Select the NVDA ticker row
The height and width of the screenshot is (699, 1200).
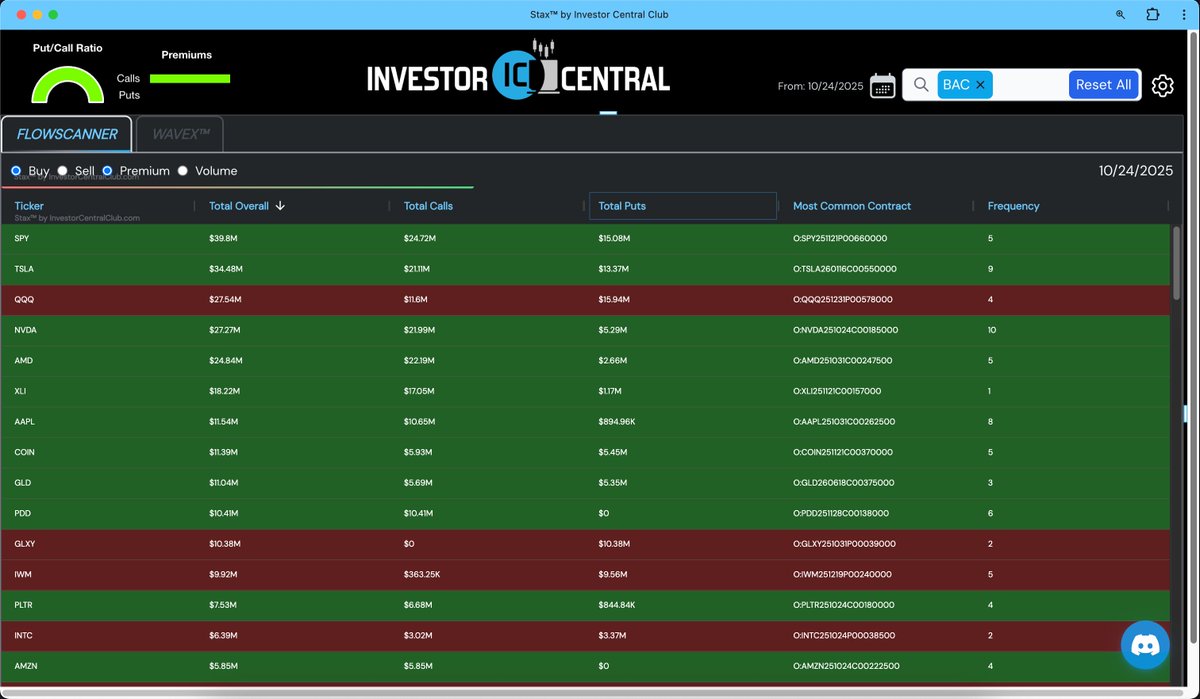point(585,330)
